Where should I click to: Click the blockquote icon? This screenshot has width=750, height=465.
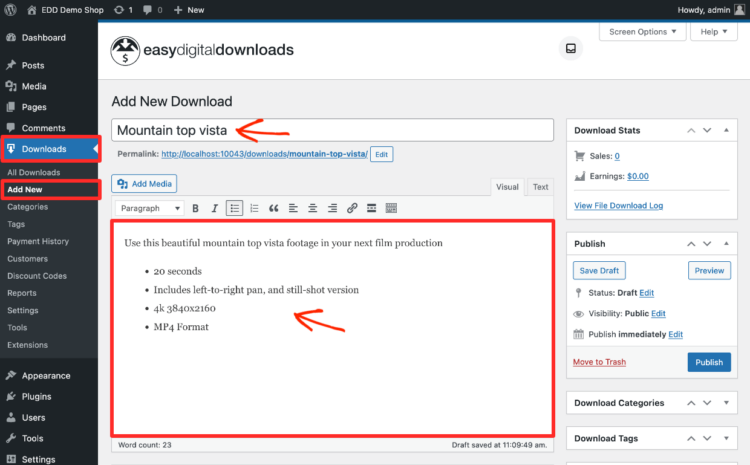pos(273,208)
